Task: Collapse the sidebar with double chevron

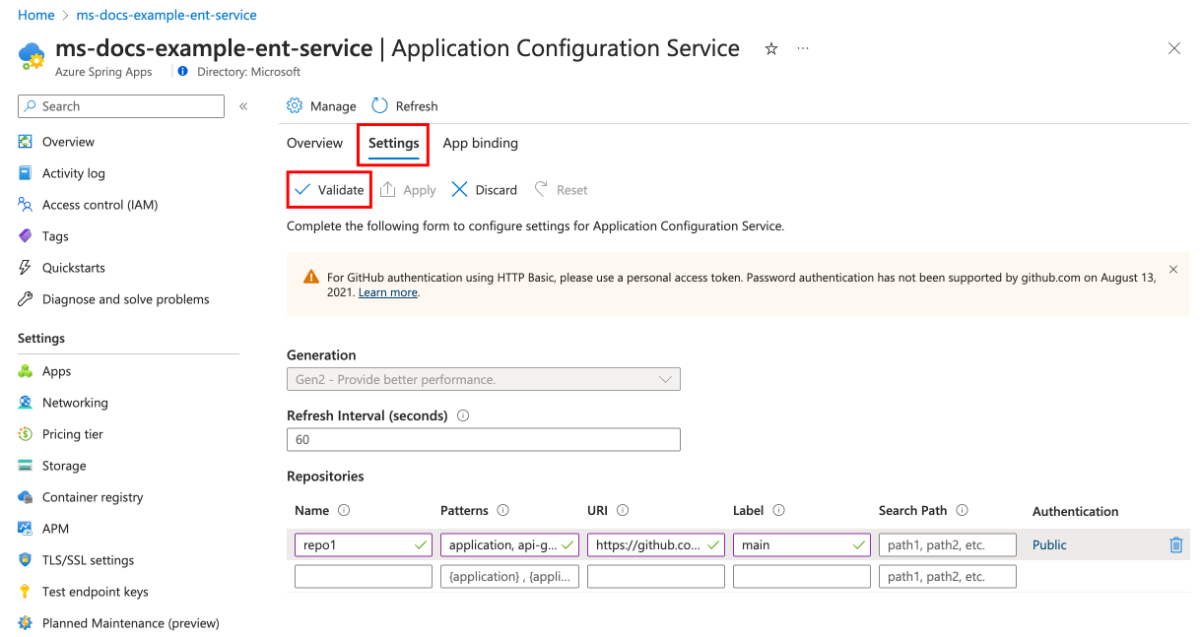Action: (x=243, y=106)
